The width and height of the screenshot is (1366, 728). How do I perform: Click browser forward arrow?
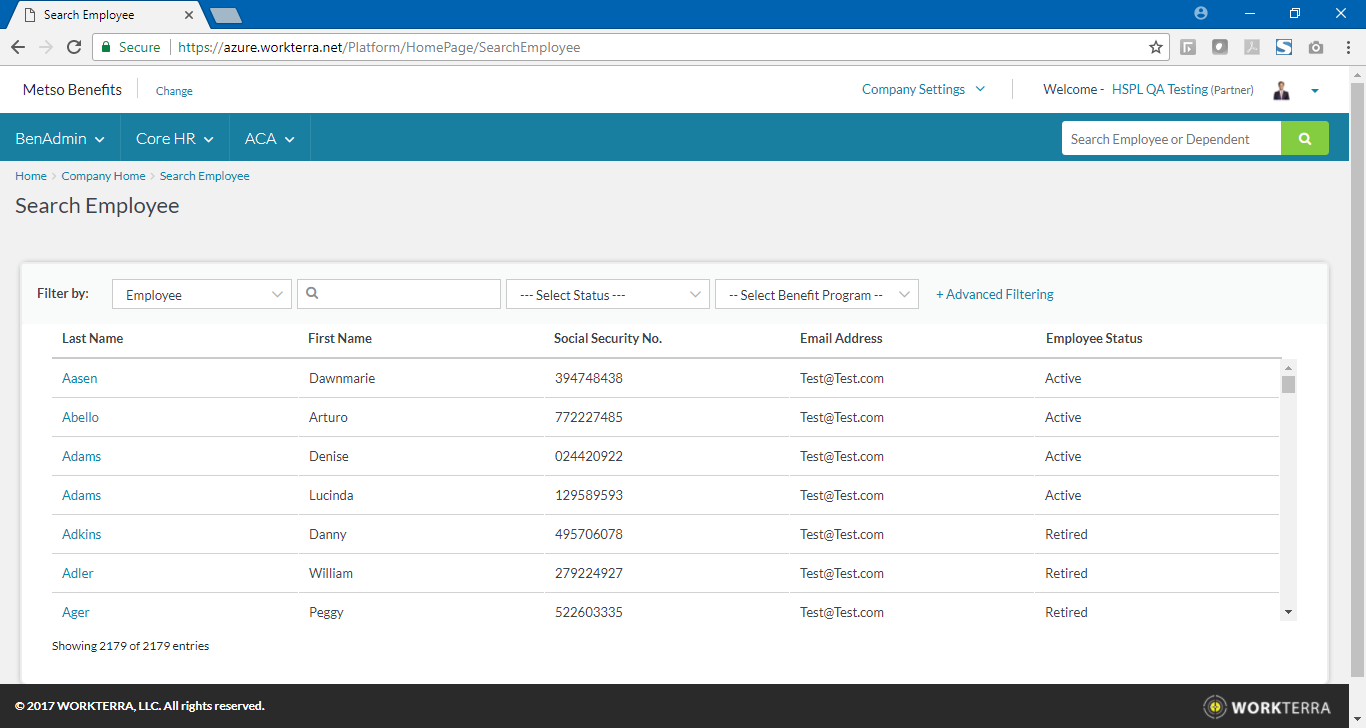click(x=46, y=47)
